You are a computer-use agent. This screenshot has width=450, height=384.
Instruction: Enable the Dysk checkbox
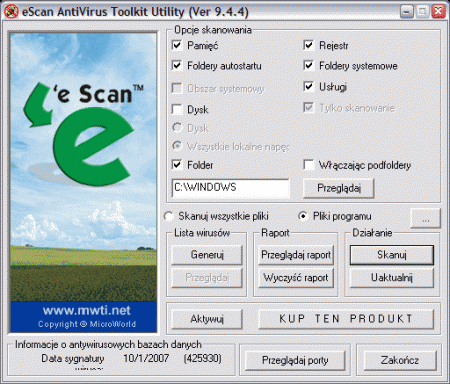tap(177, 109)
